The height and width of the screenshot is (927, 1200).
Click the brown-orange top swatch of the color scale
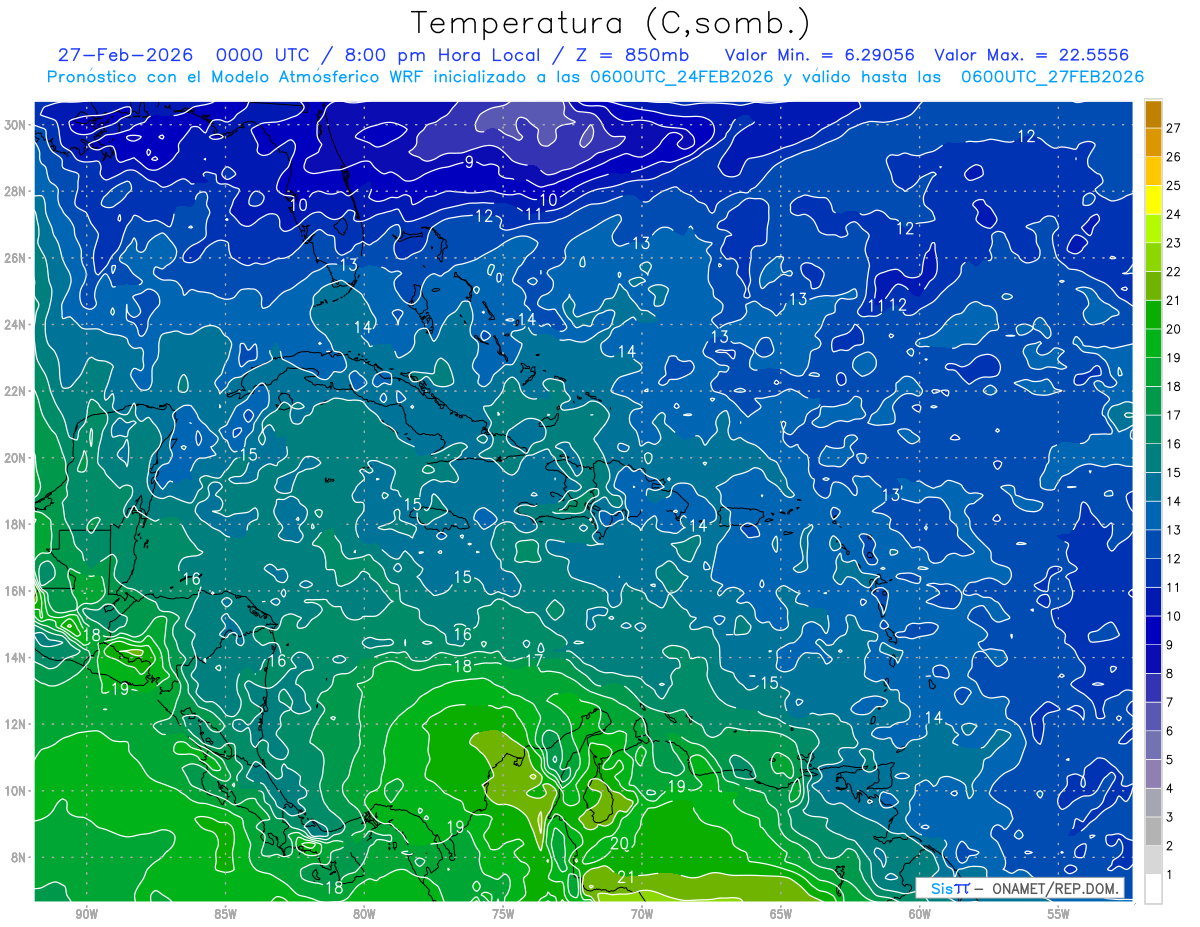(1153, 114)
